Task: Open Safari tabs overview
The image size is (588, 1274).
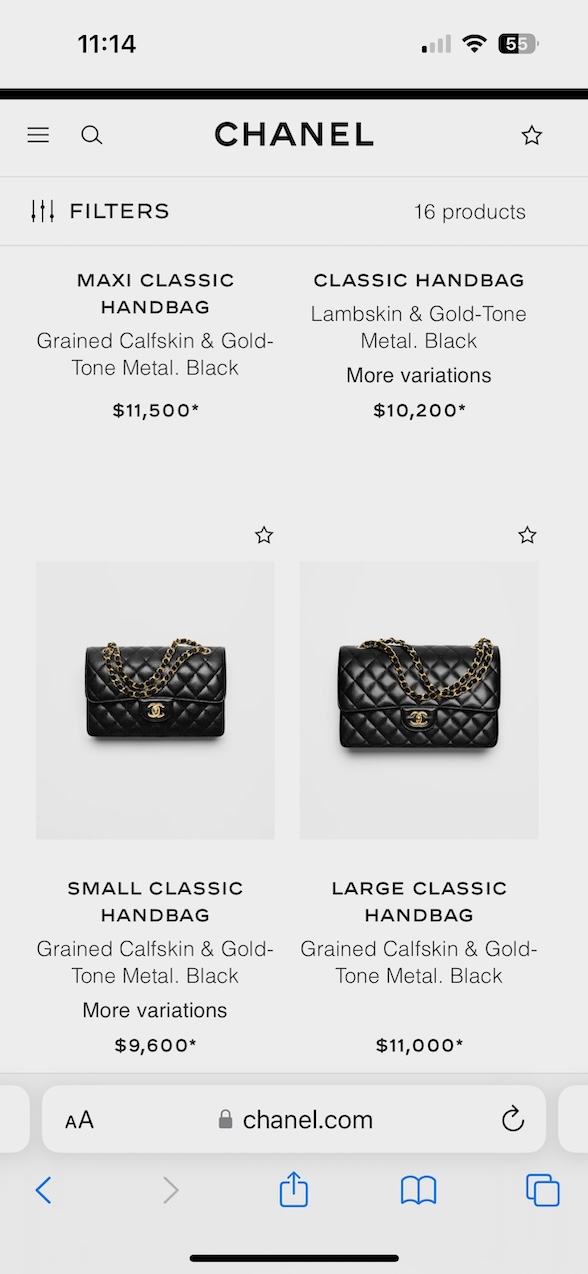Action: [x=542, y=1190]
